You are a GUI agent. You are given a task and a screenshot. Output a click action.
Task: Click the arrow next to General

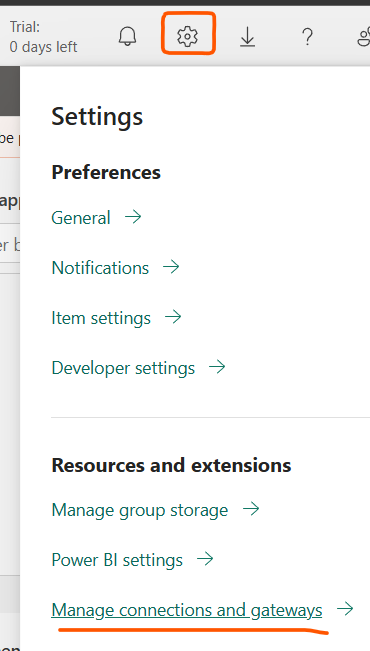point(133,217)
